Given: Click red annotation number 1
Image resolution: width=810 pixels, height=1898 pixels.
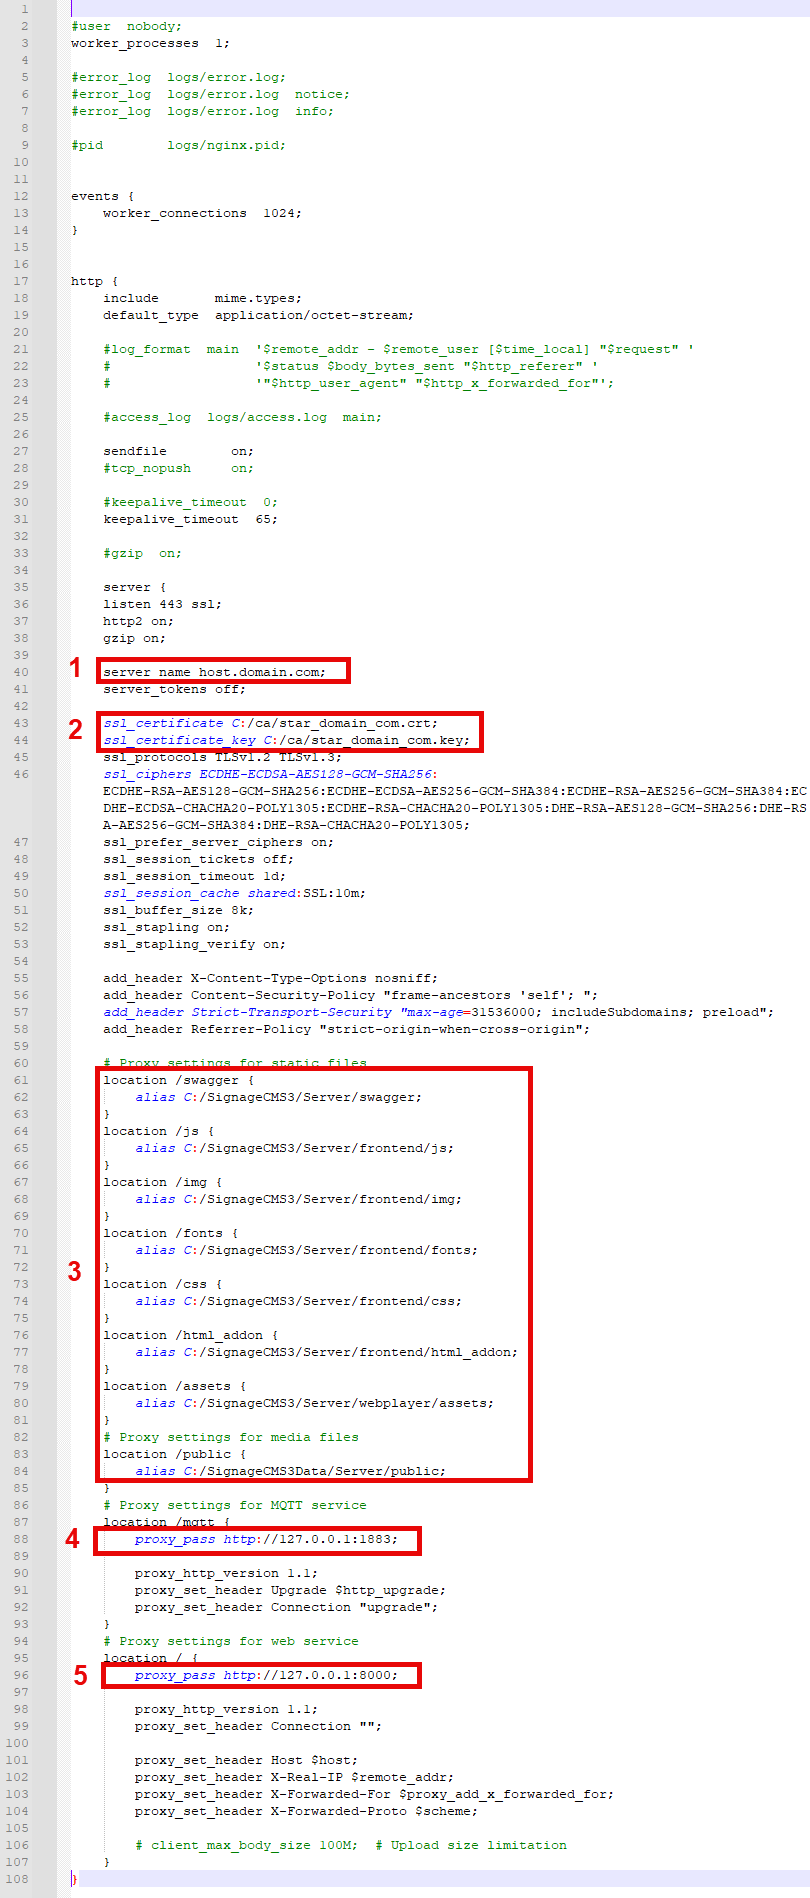Looking at the screenshot, I should coord(75,668).
